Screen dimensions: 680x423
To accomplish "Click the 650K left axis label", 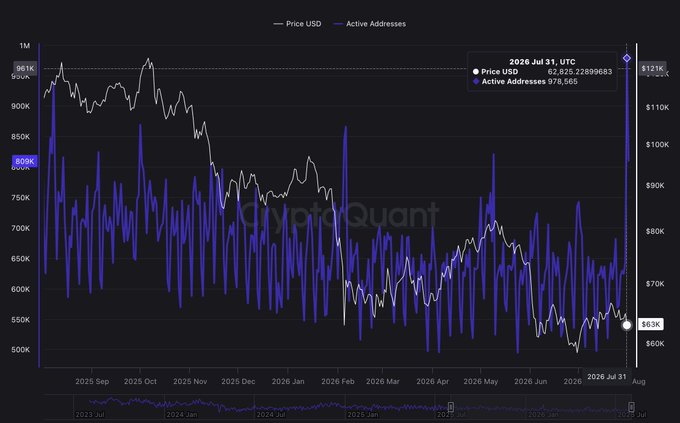I will click(x=20, y=259).
